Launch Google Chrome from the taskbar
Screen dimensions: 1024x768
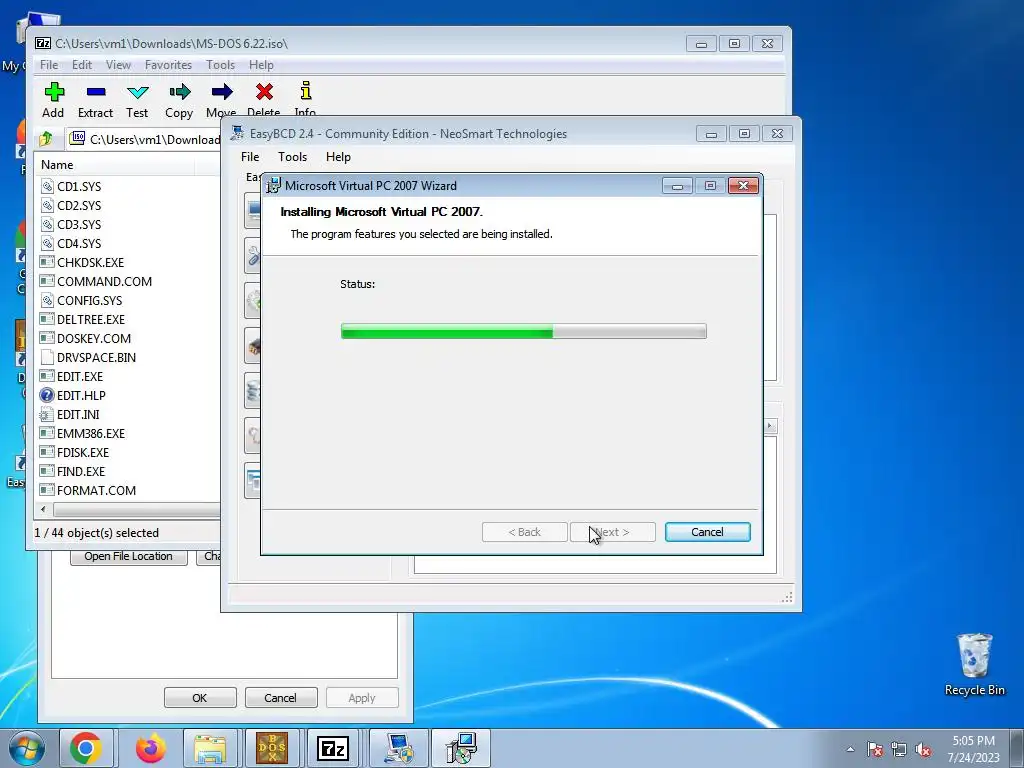point(86,748)
